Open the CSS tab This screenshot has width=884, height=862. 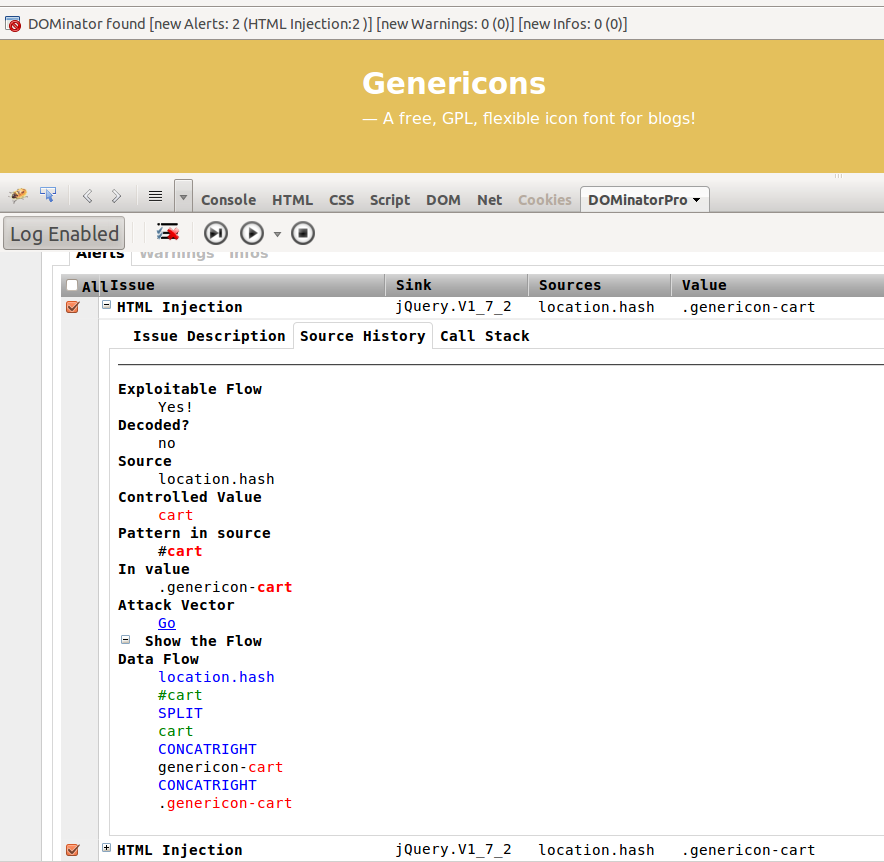342,200
